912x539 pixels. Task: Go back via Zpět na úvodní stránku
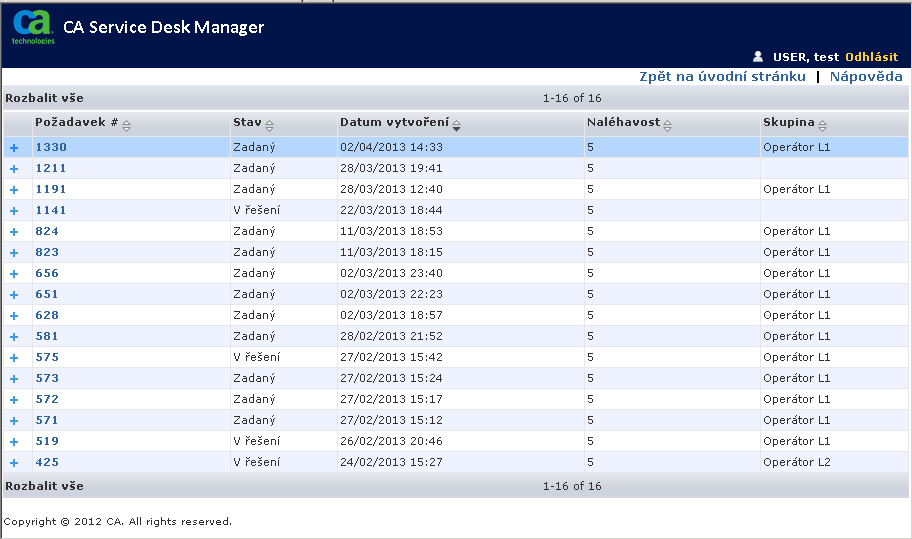[722, 77]
